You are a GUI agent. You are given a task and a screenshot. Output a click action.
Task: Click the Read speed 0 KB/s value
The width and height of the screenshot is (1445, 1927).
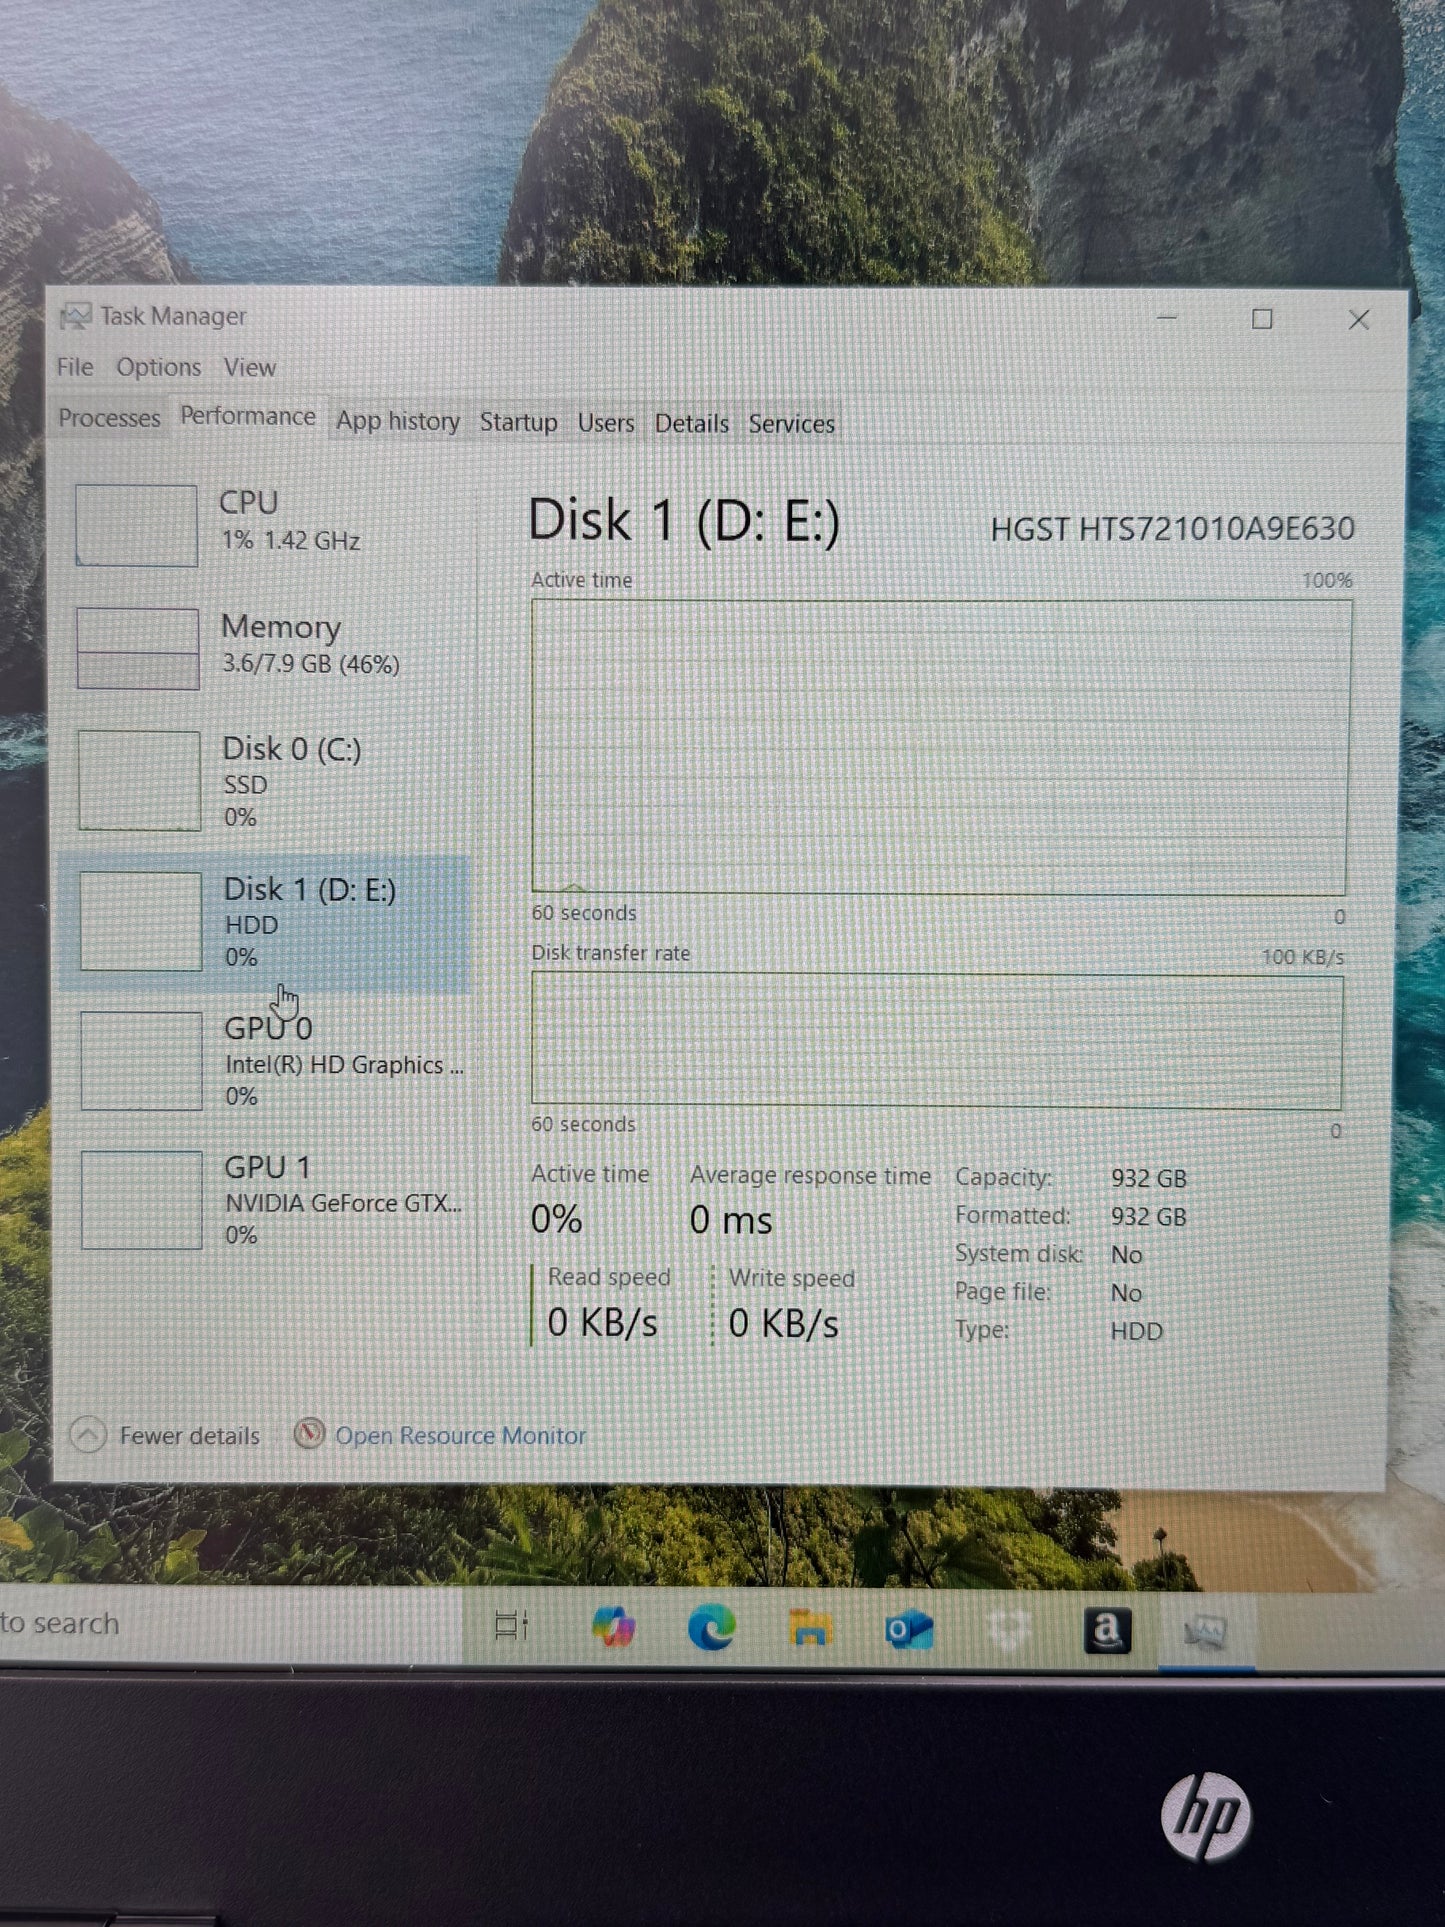click(602, 1323)
